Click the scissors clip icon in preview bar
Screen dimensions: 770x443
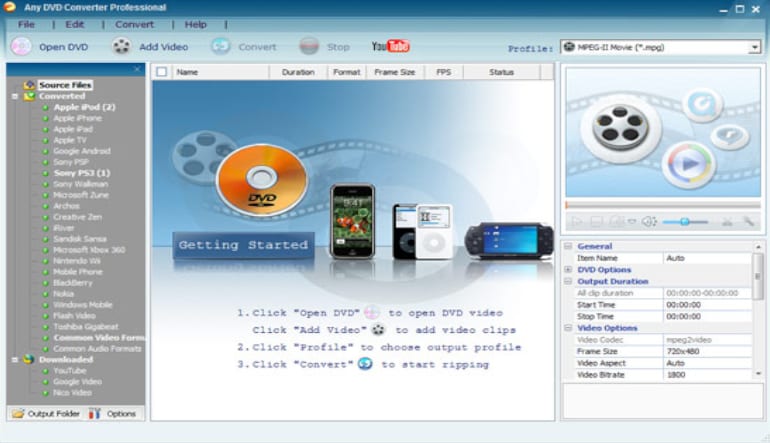pyautogui.click(x=727, y=222)
